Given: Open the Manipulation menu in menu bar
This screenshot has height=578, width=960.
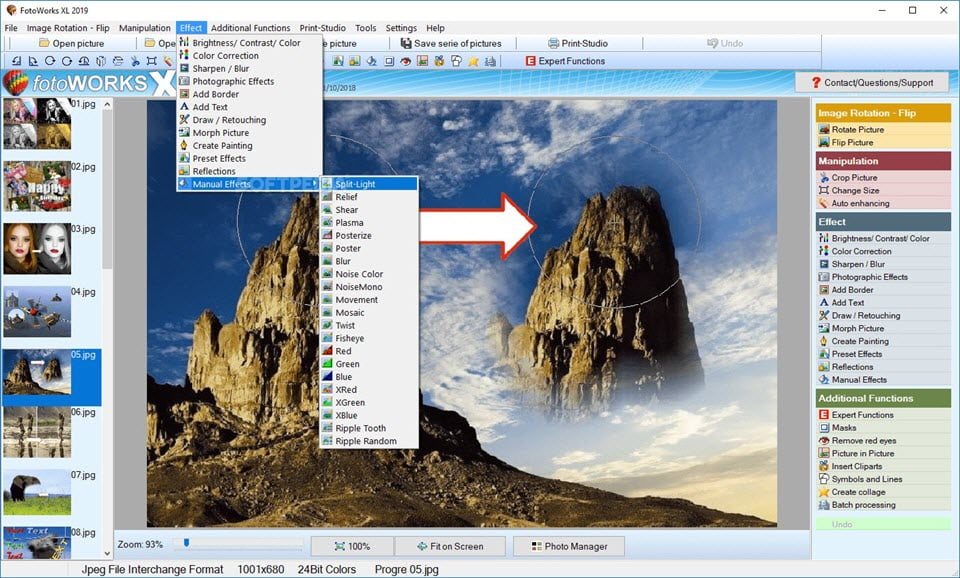Looking at the screenshot, I should tap(144, 28).
